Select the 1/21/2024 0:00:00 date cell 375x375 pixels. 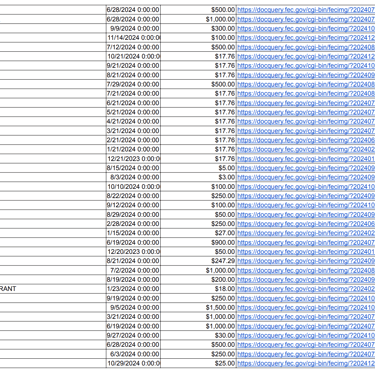click(133, 149)
